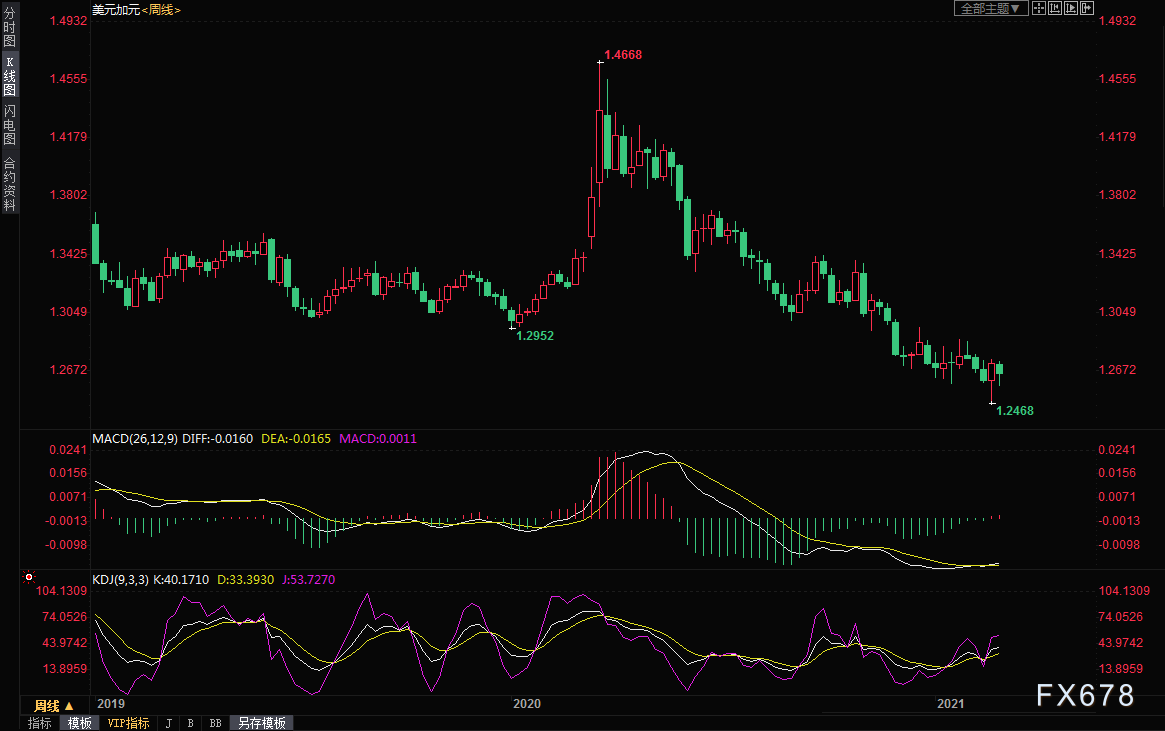Click 另存模板 save template button

pyautogui.click(x=262, y=723)
